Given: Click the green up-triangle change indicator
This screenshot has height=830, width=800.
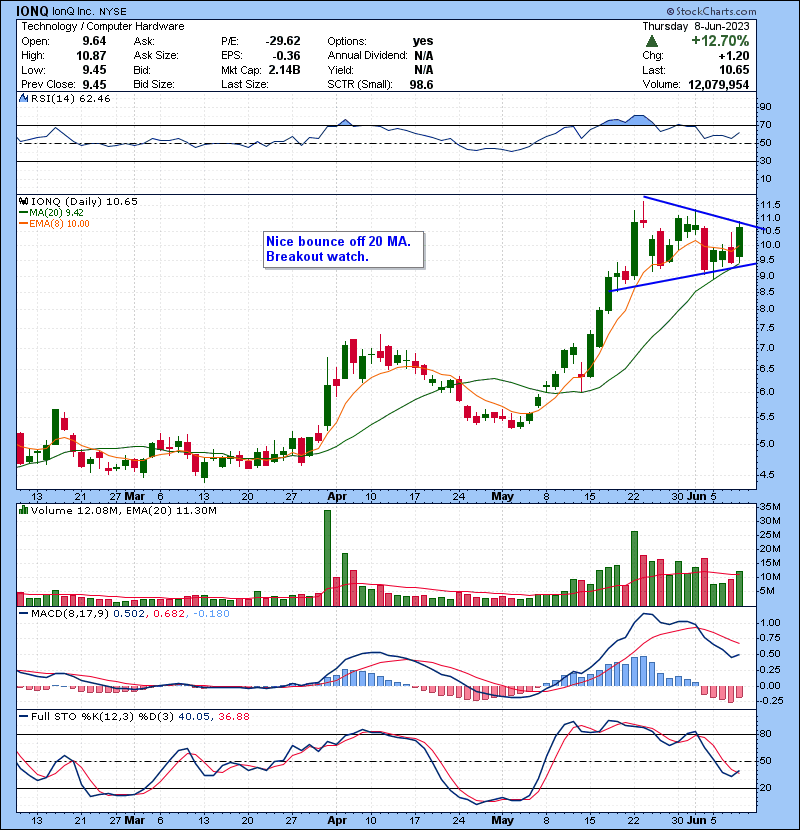Looking at the screenshot, I should [652, 41].
